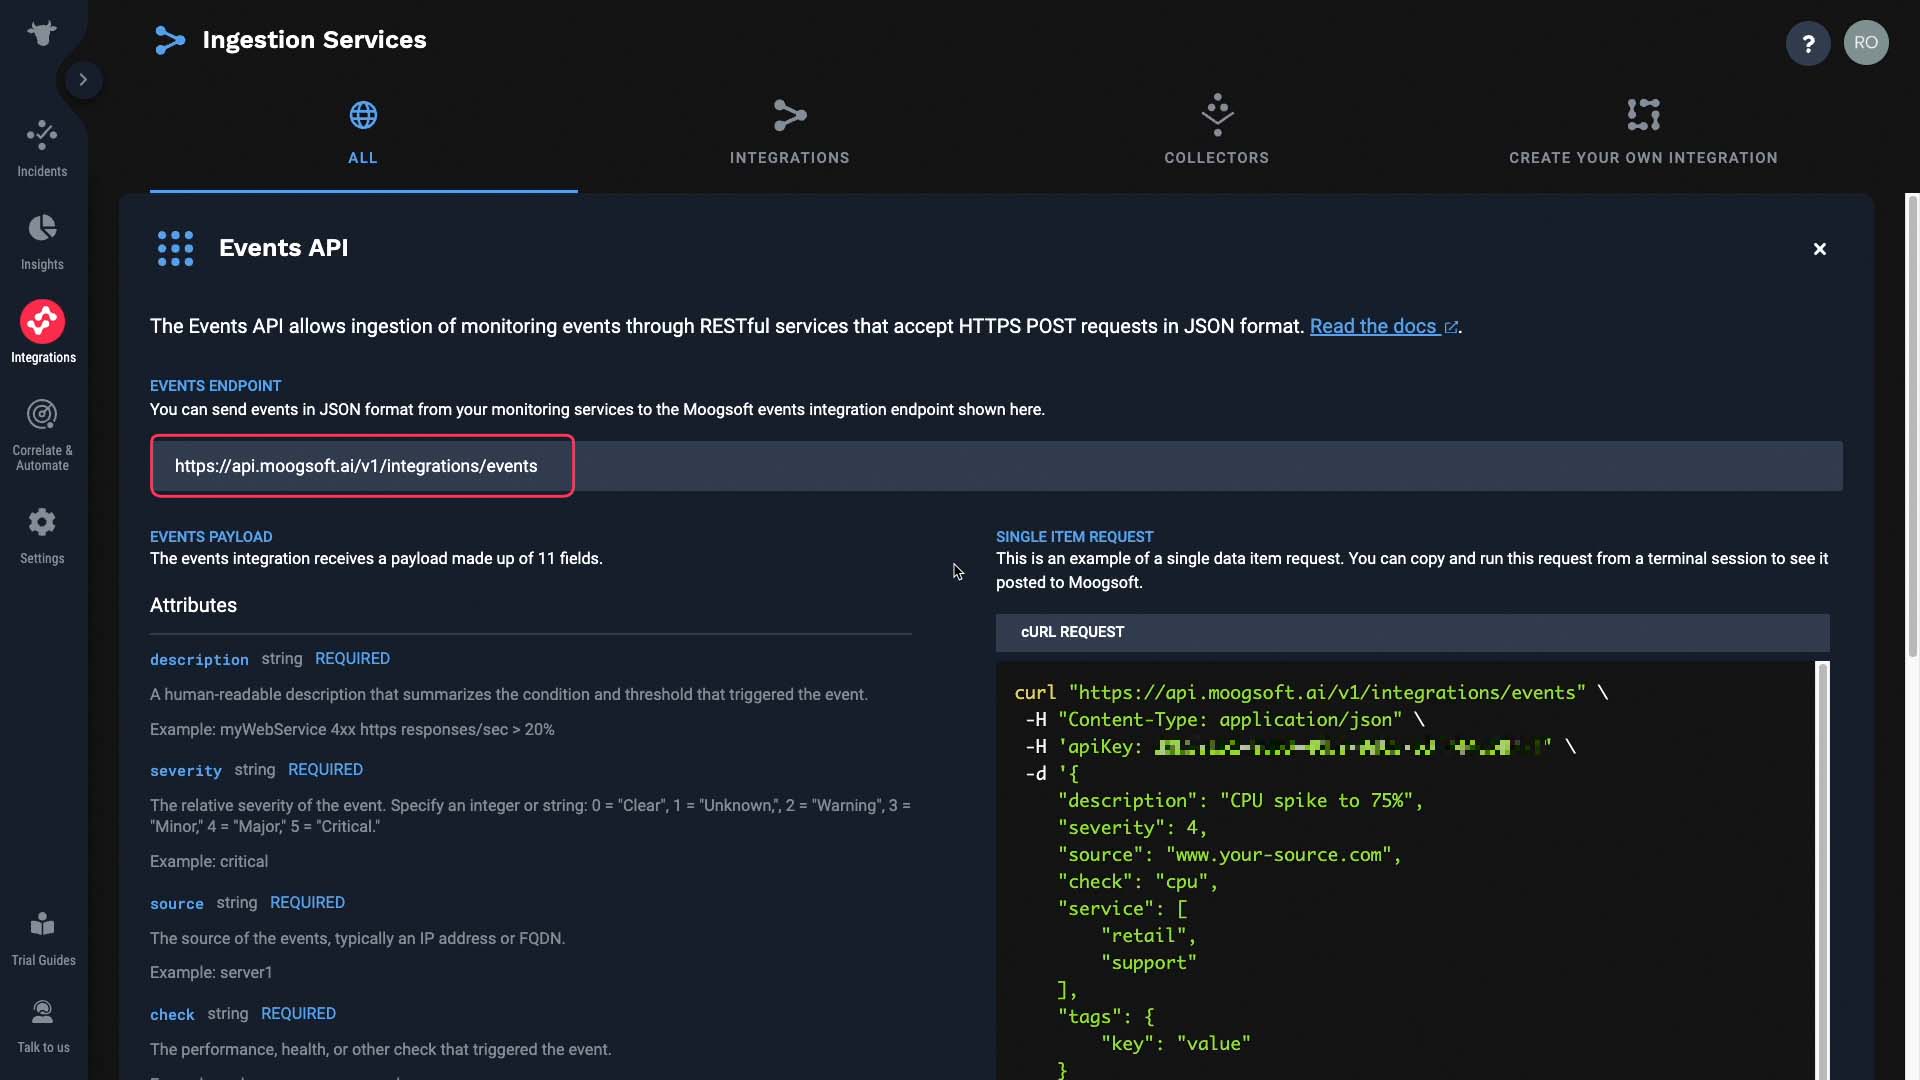
Task: Click the "check": "cpu" line
Action: pyautogui.click(x=1138, y=881)
